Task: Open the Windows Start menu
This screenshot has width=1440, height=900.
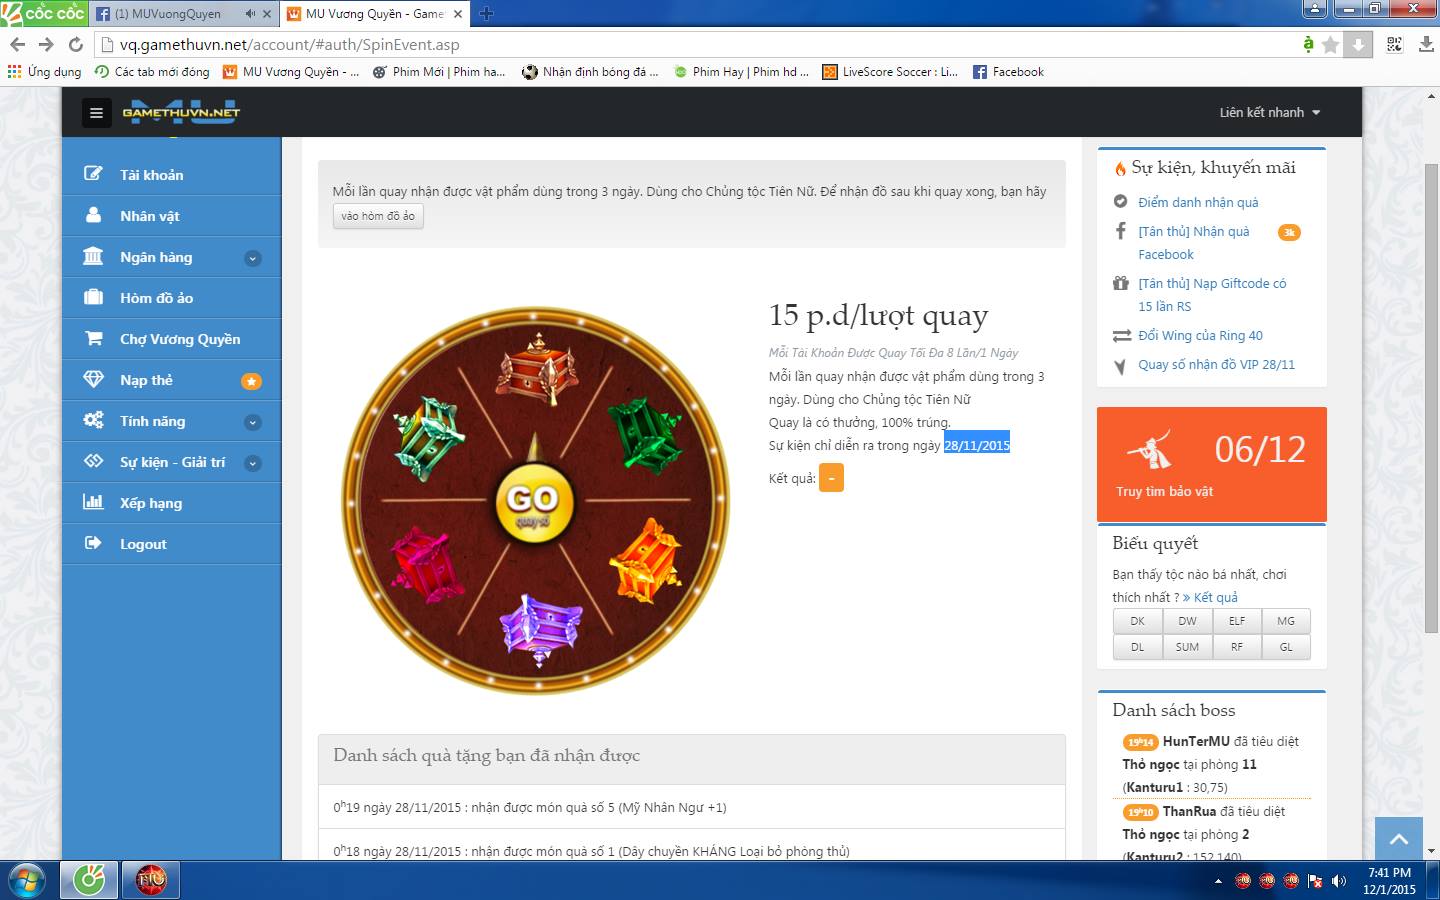Action: coord(27,880)
